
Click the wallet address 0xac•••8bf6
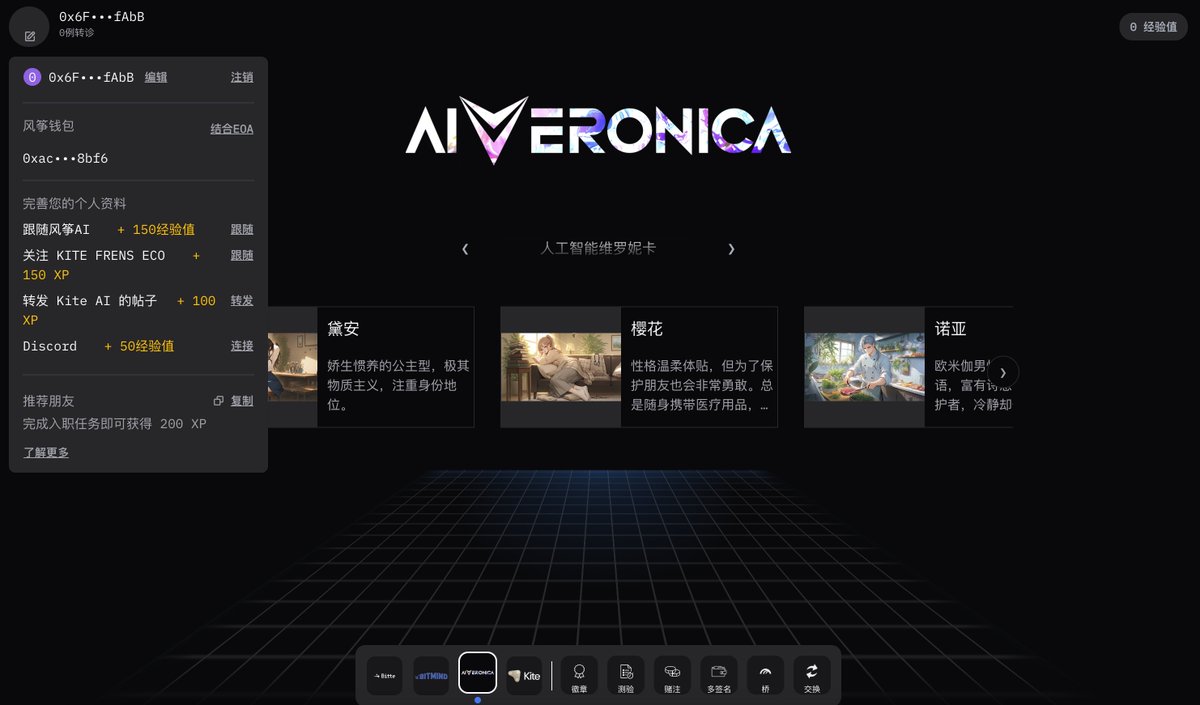click(x=65, y=158)
